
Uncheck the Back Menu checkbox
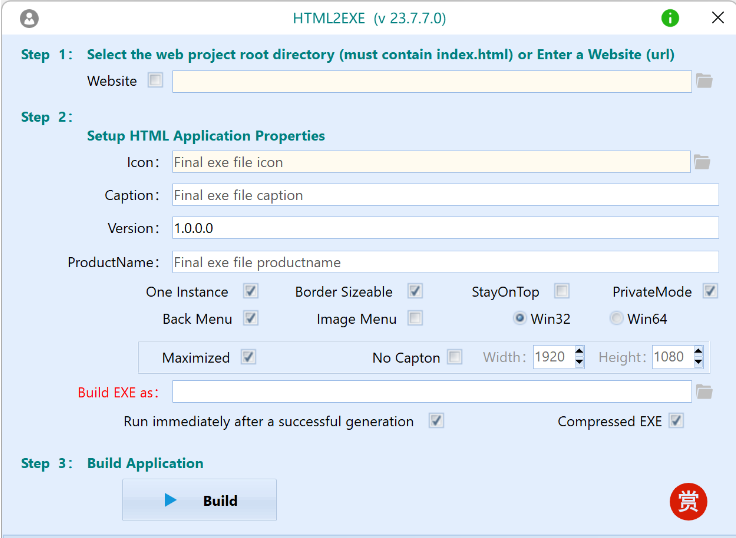251,318
